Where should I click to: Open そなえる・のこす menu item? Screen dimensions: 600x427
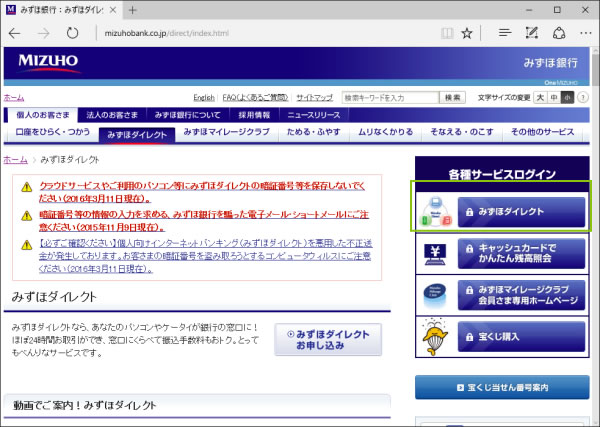[462, 132]
